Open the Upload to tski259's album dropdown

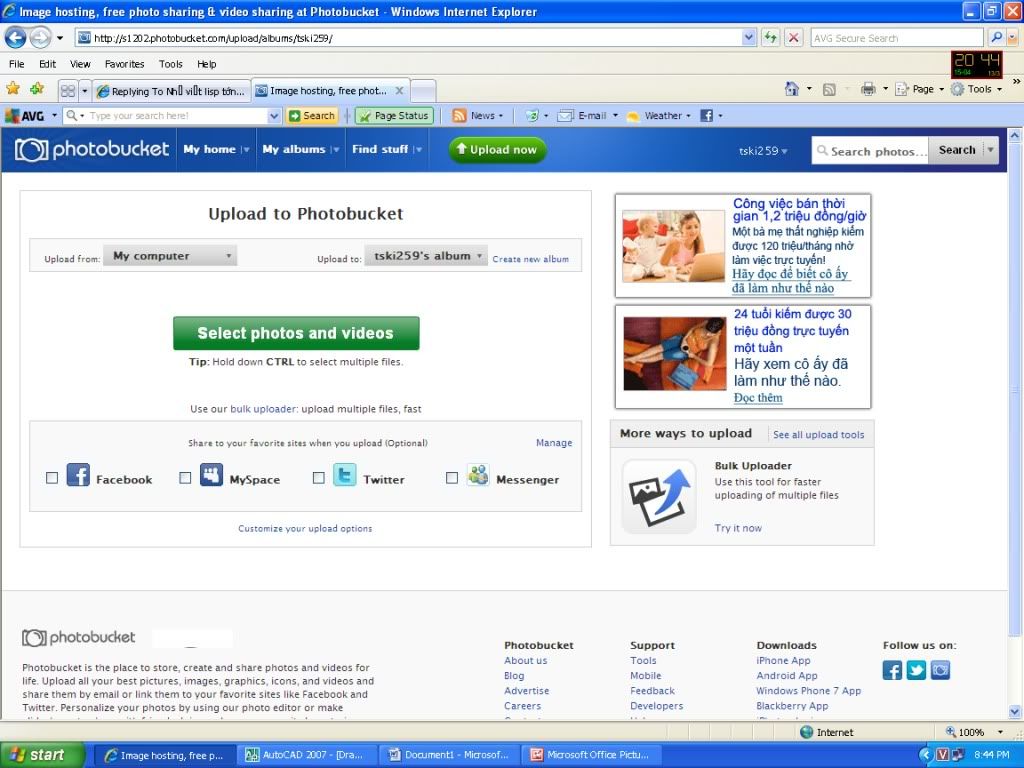tap(426, 256)
